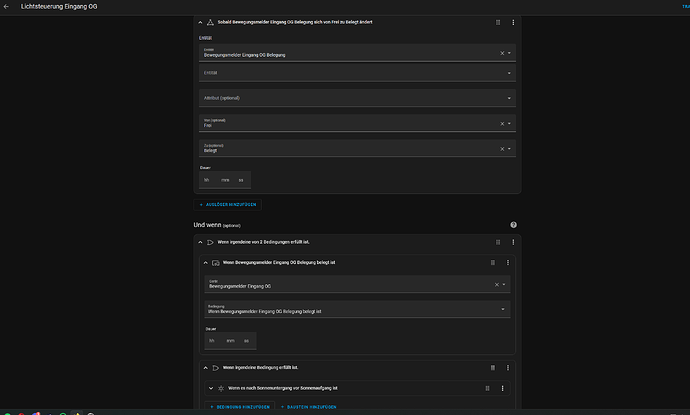This screenshot has width=690, height=415.
Task: Click the state trigger icon in the Sobald Bewegungsmelder header
Action: click(x=210, y=22)
